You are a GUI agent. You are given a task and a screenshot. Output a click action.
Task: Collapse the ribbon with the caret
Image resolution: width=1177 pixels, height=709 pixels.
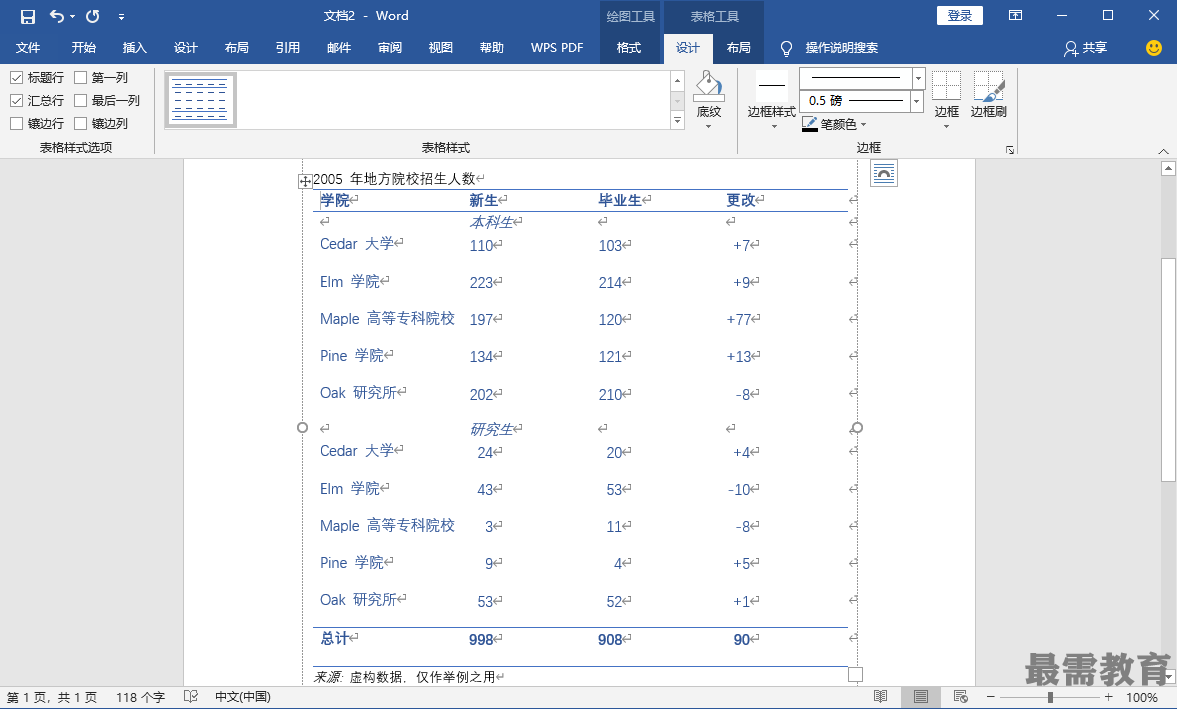pyautogui.click(x=1163, y=151)
